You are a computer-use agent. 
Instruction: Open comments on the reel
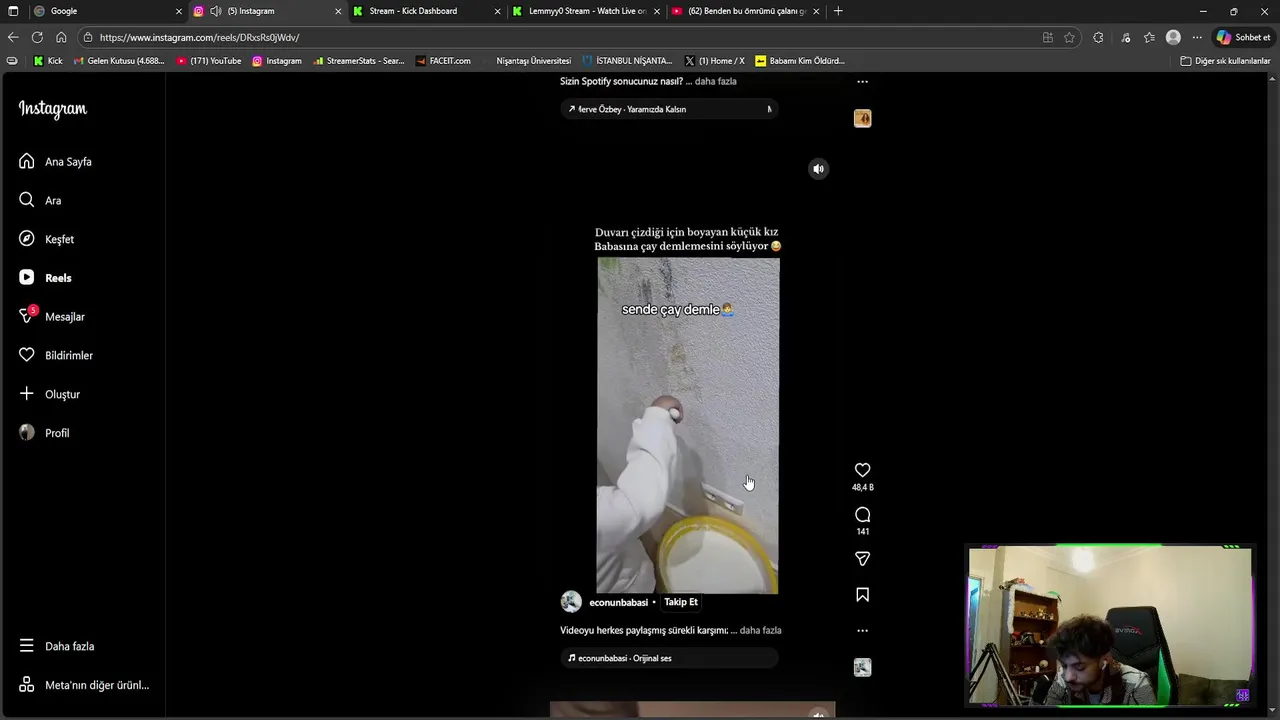pos(862,515)
